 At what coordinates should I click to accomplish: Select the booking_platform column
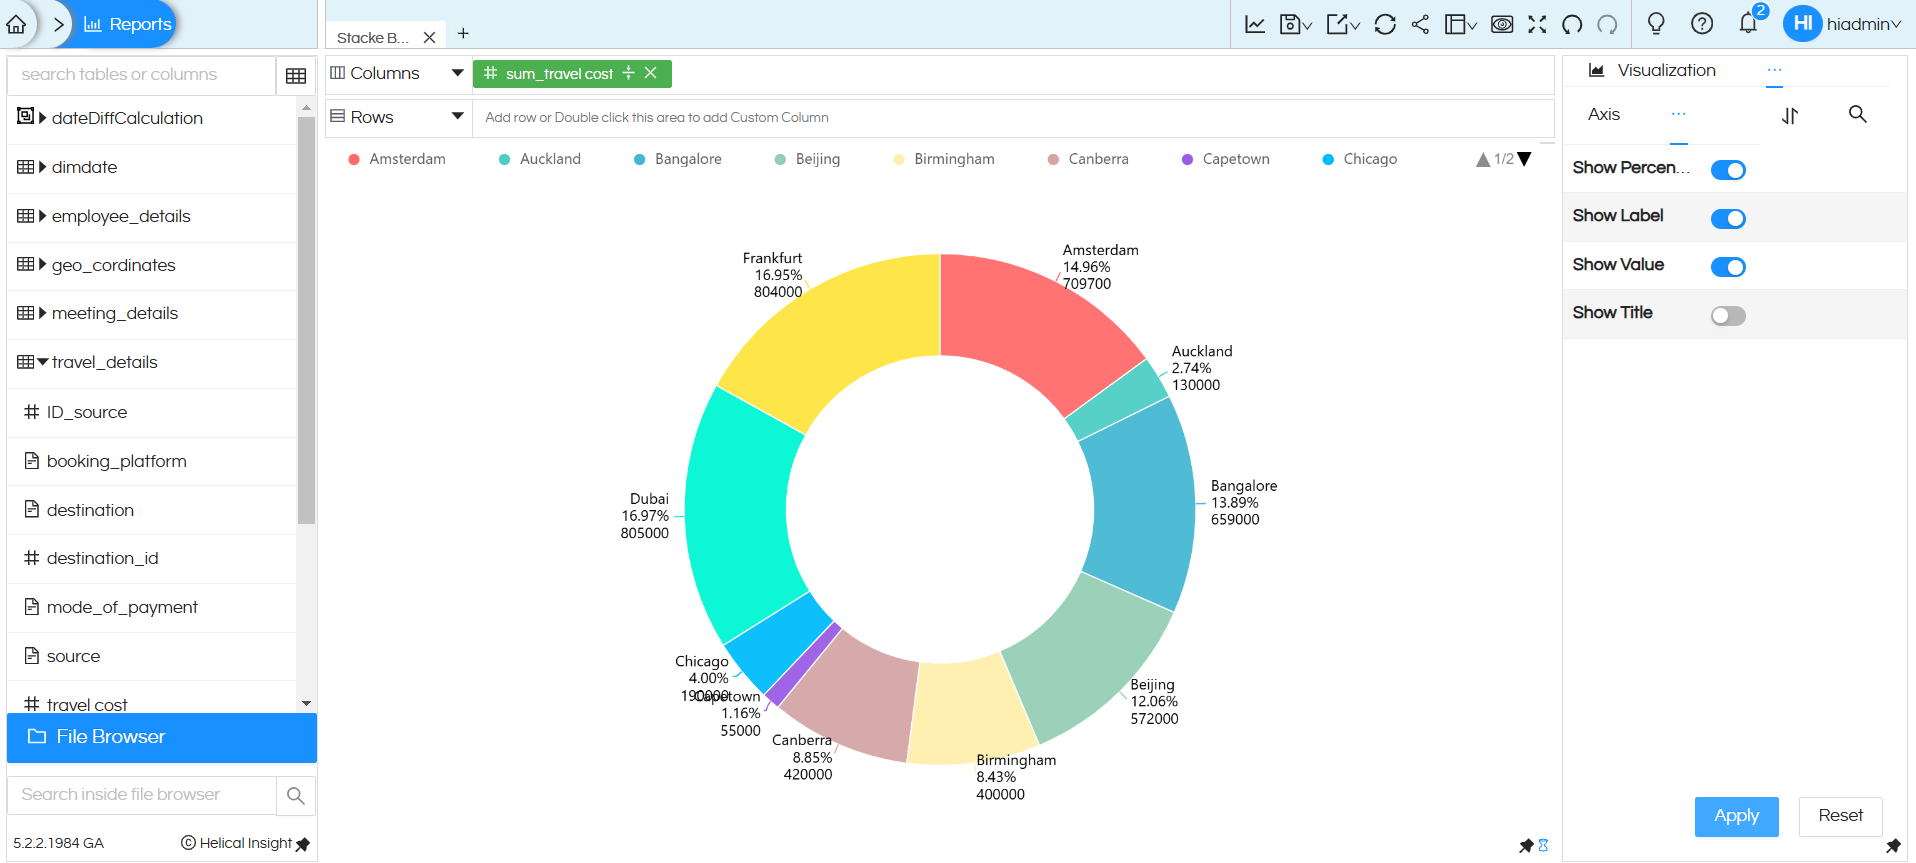click(x=116, y=461)
